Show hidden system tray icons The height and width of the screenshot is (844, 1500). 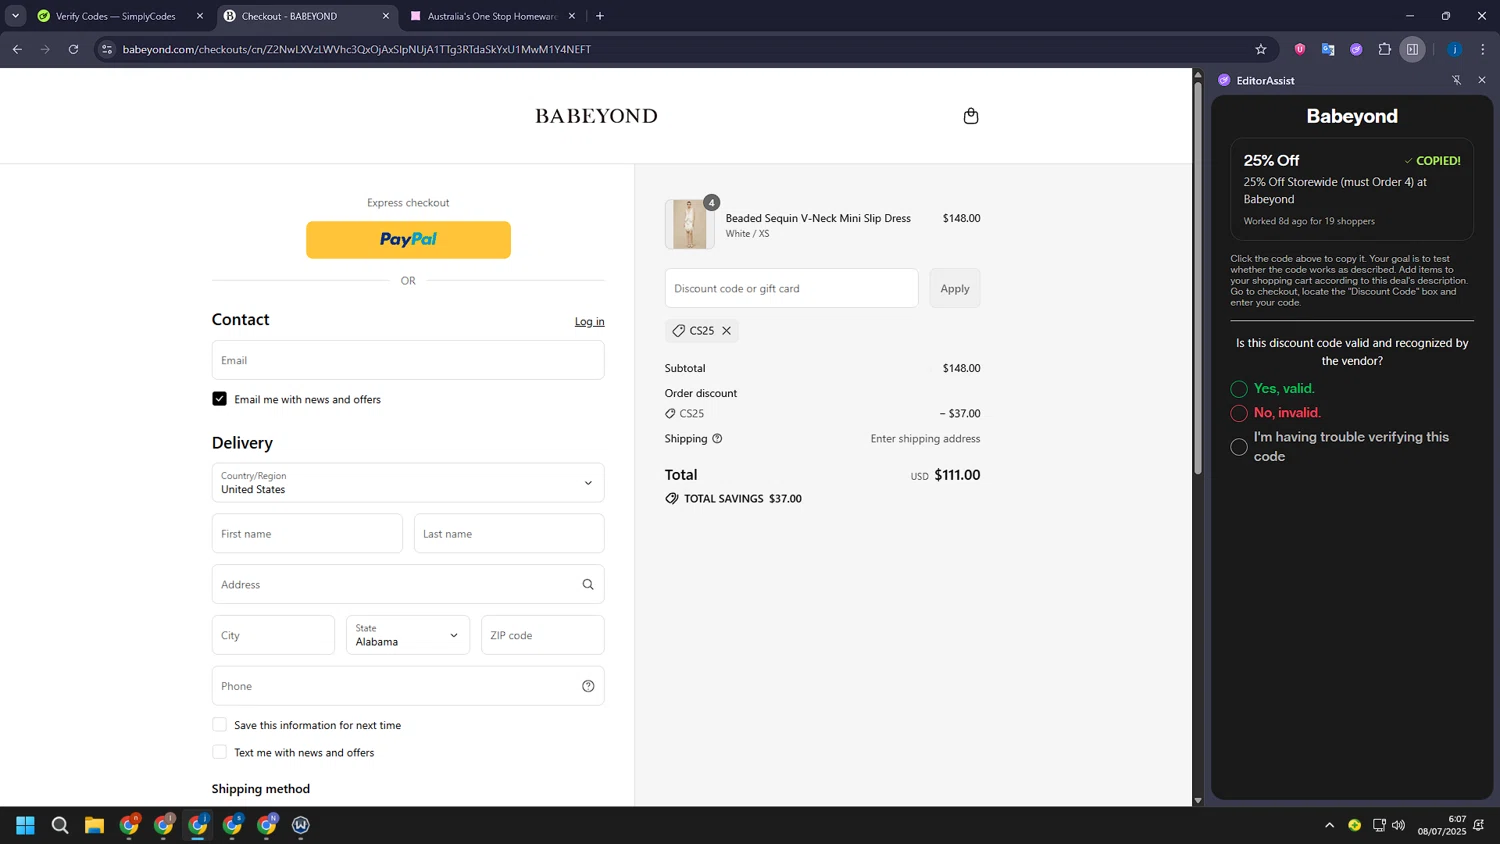[x=1329, y=825]
